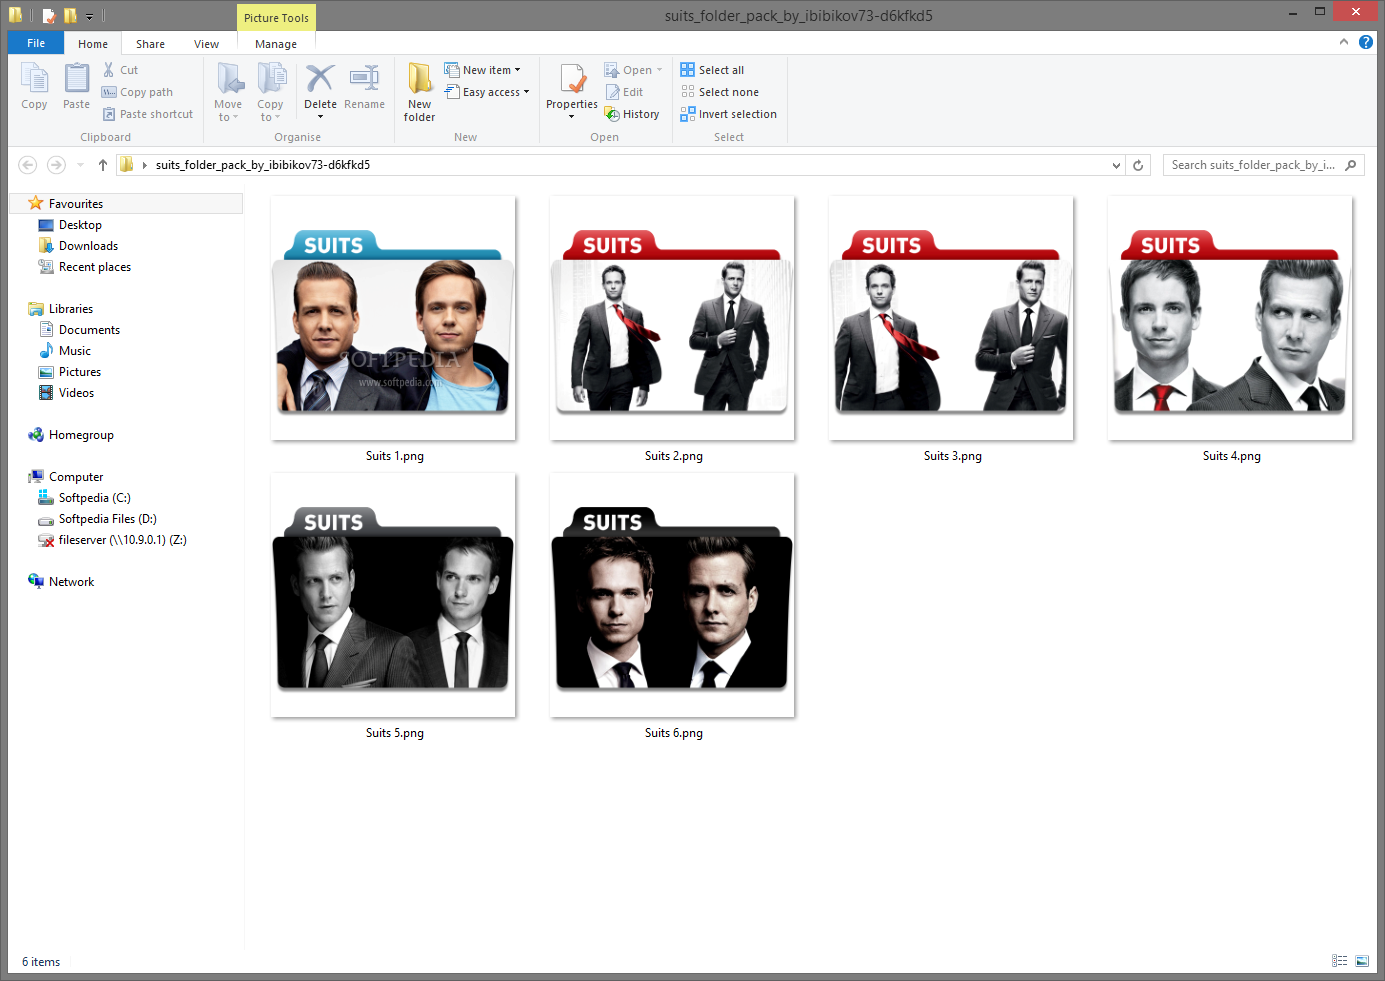Open recent locations dropdown arrow
This screenshot has width=1385, height=981.
(x=80, y=165)
